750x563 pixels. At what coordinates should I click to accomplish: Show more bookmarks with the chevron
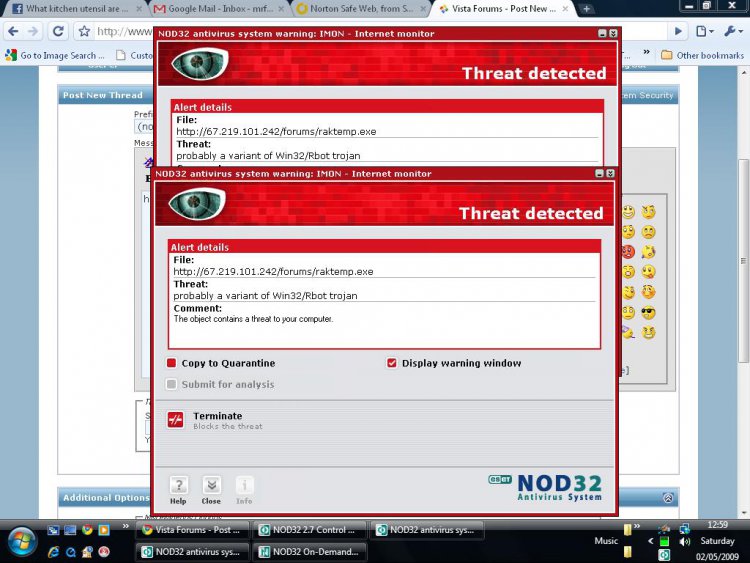point(646,52)
